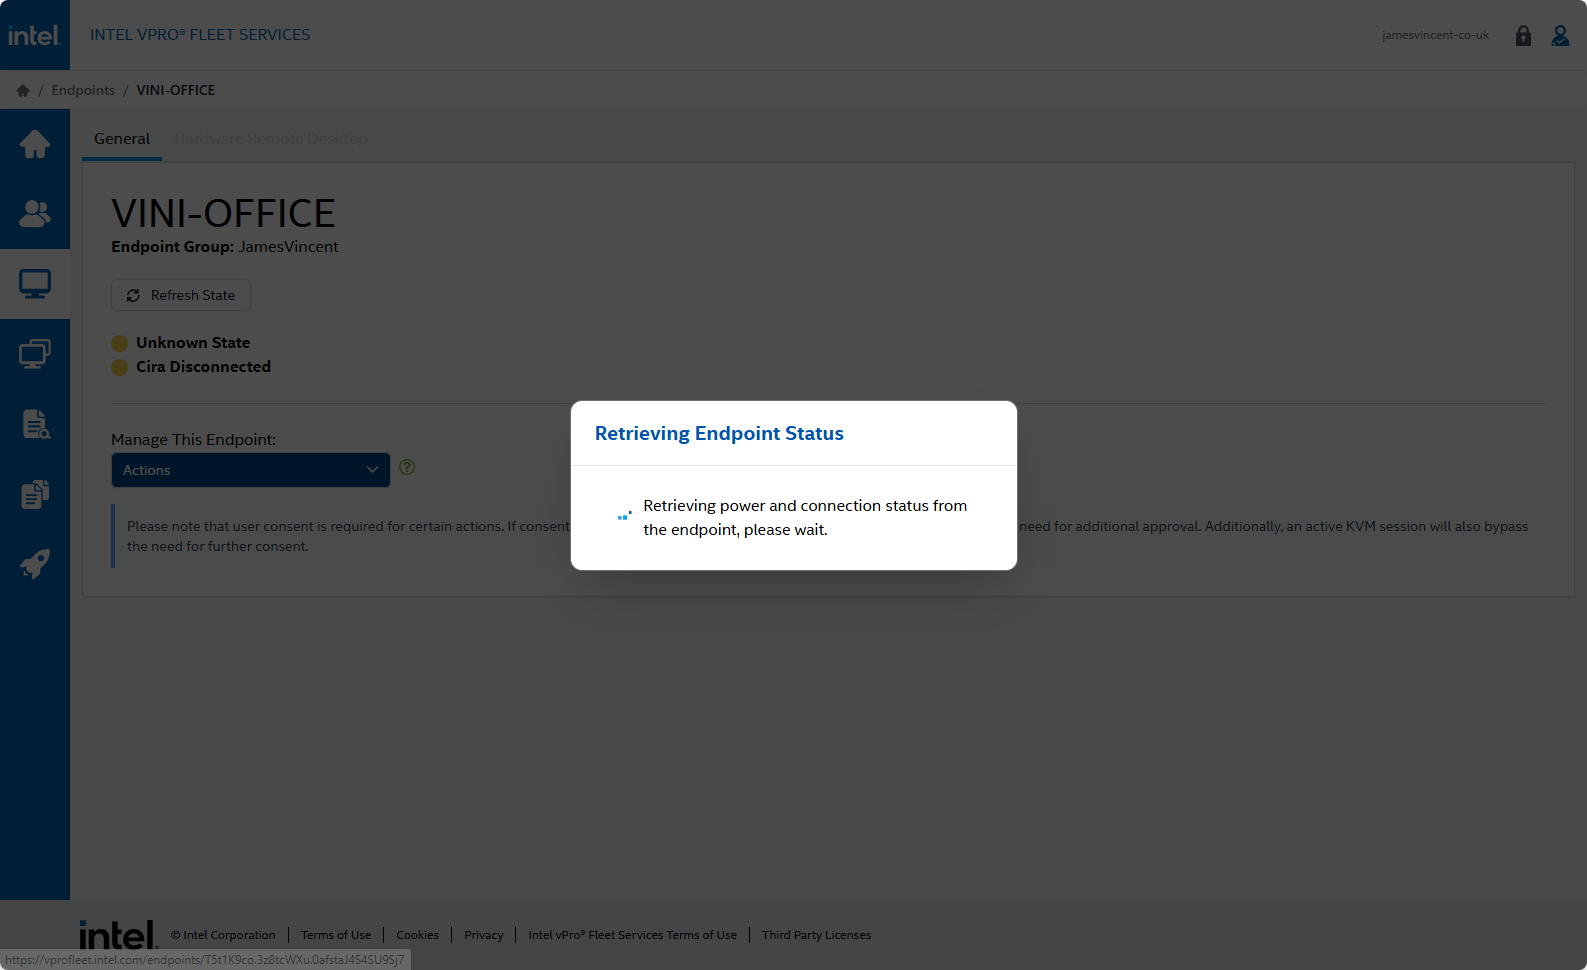Select the Endpoints monitor sidebar icon
This screenshot has height=970, width=1587.
pyautogui.click(x=35, y=284)
